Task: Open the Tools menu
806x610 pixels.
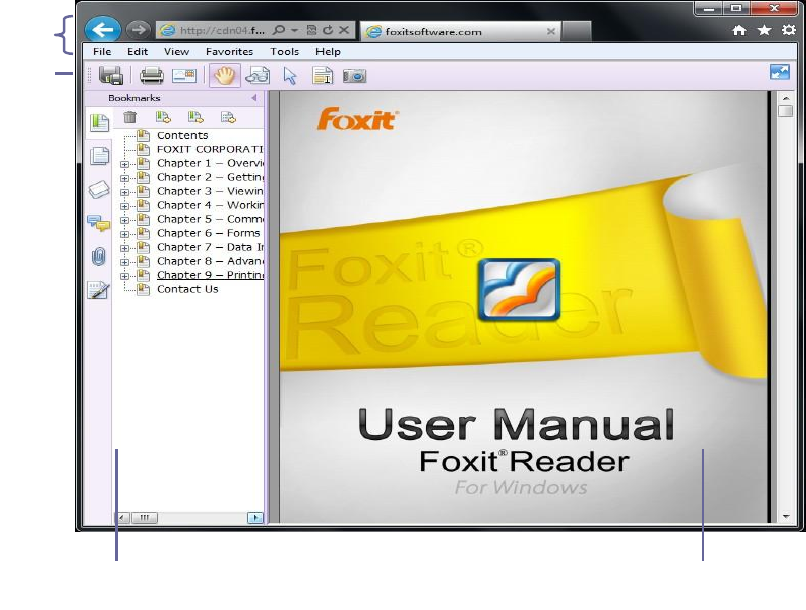Action: point(284,51)
